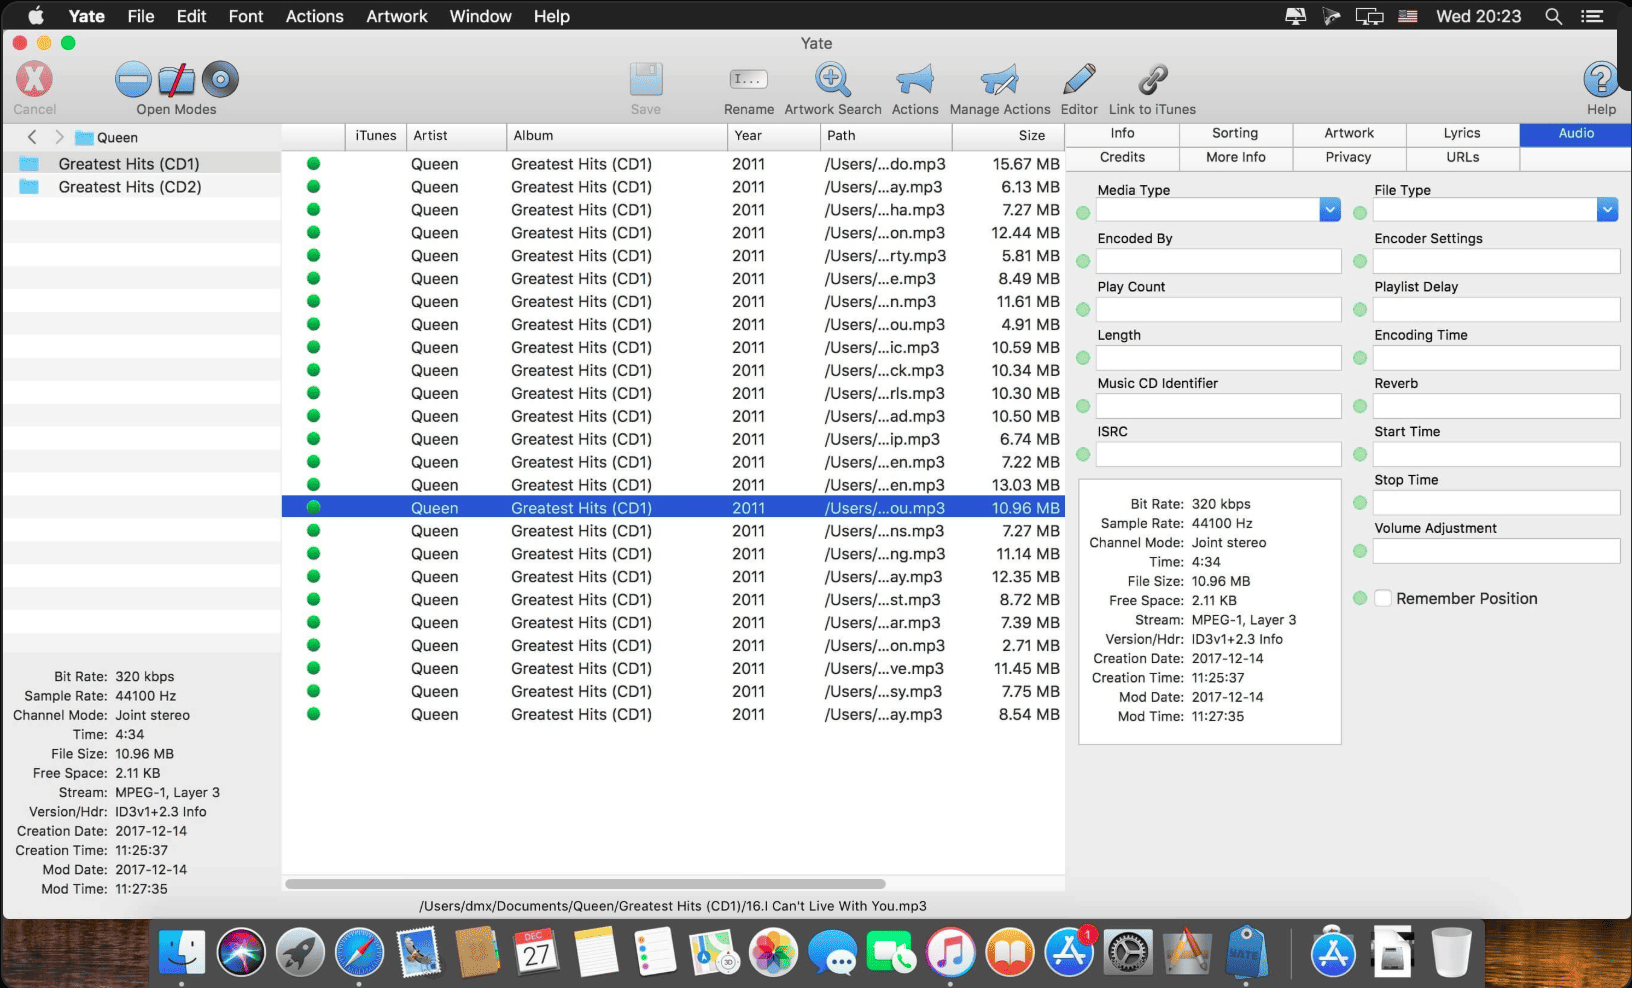
Task: Open the Artwork menu in menu bar
Action: pyautogui.click(x=397, y=16)
